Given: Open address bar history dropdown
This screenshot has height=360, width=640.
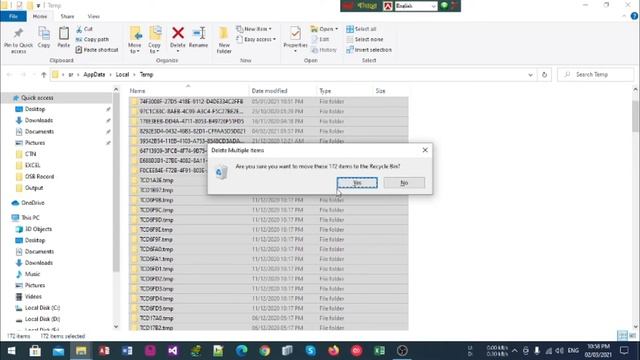Looking at the screenshot, I should [x=530, y=75].
